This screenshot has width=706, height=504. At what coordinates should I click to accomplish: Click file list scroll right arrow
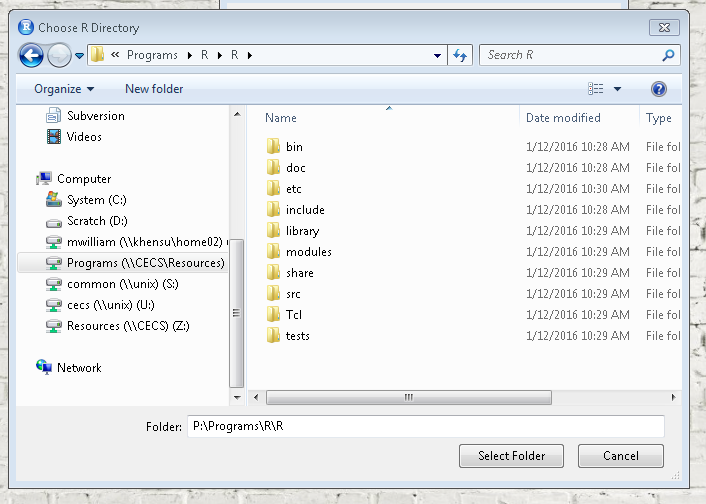click(674, 397)
